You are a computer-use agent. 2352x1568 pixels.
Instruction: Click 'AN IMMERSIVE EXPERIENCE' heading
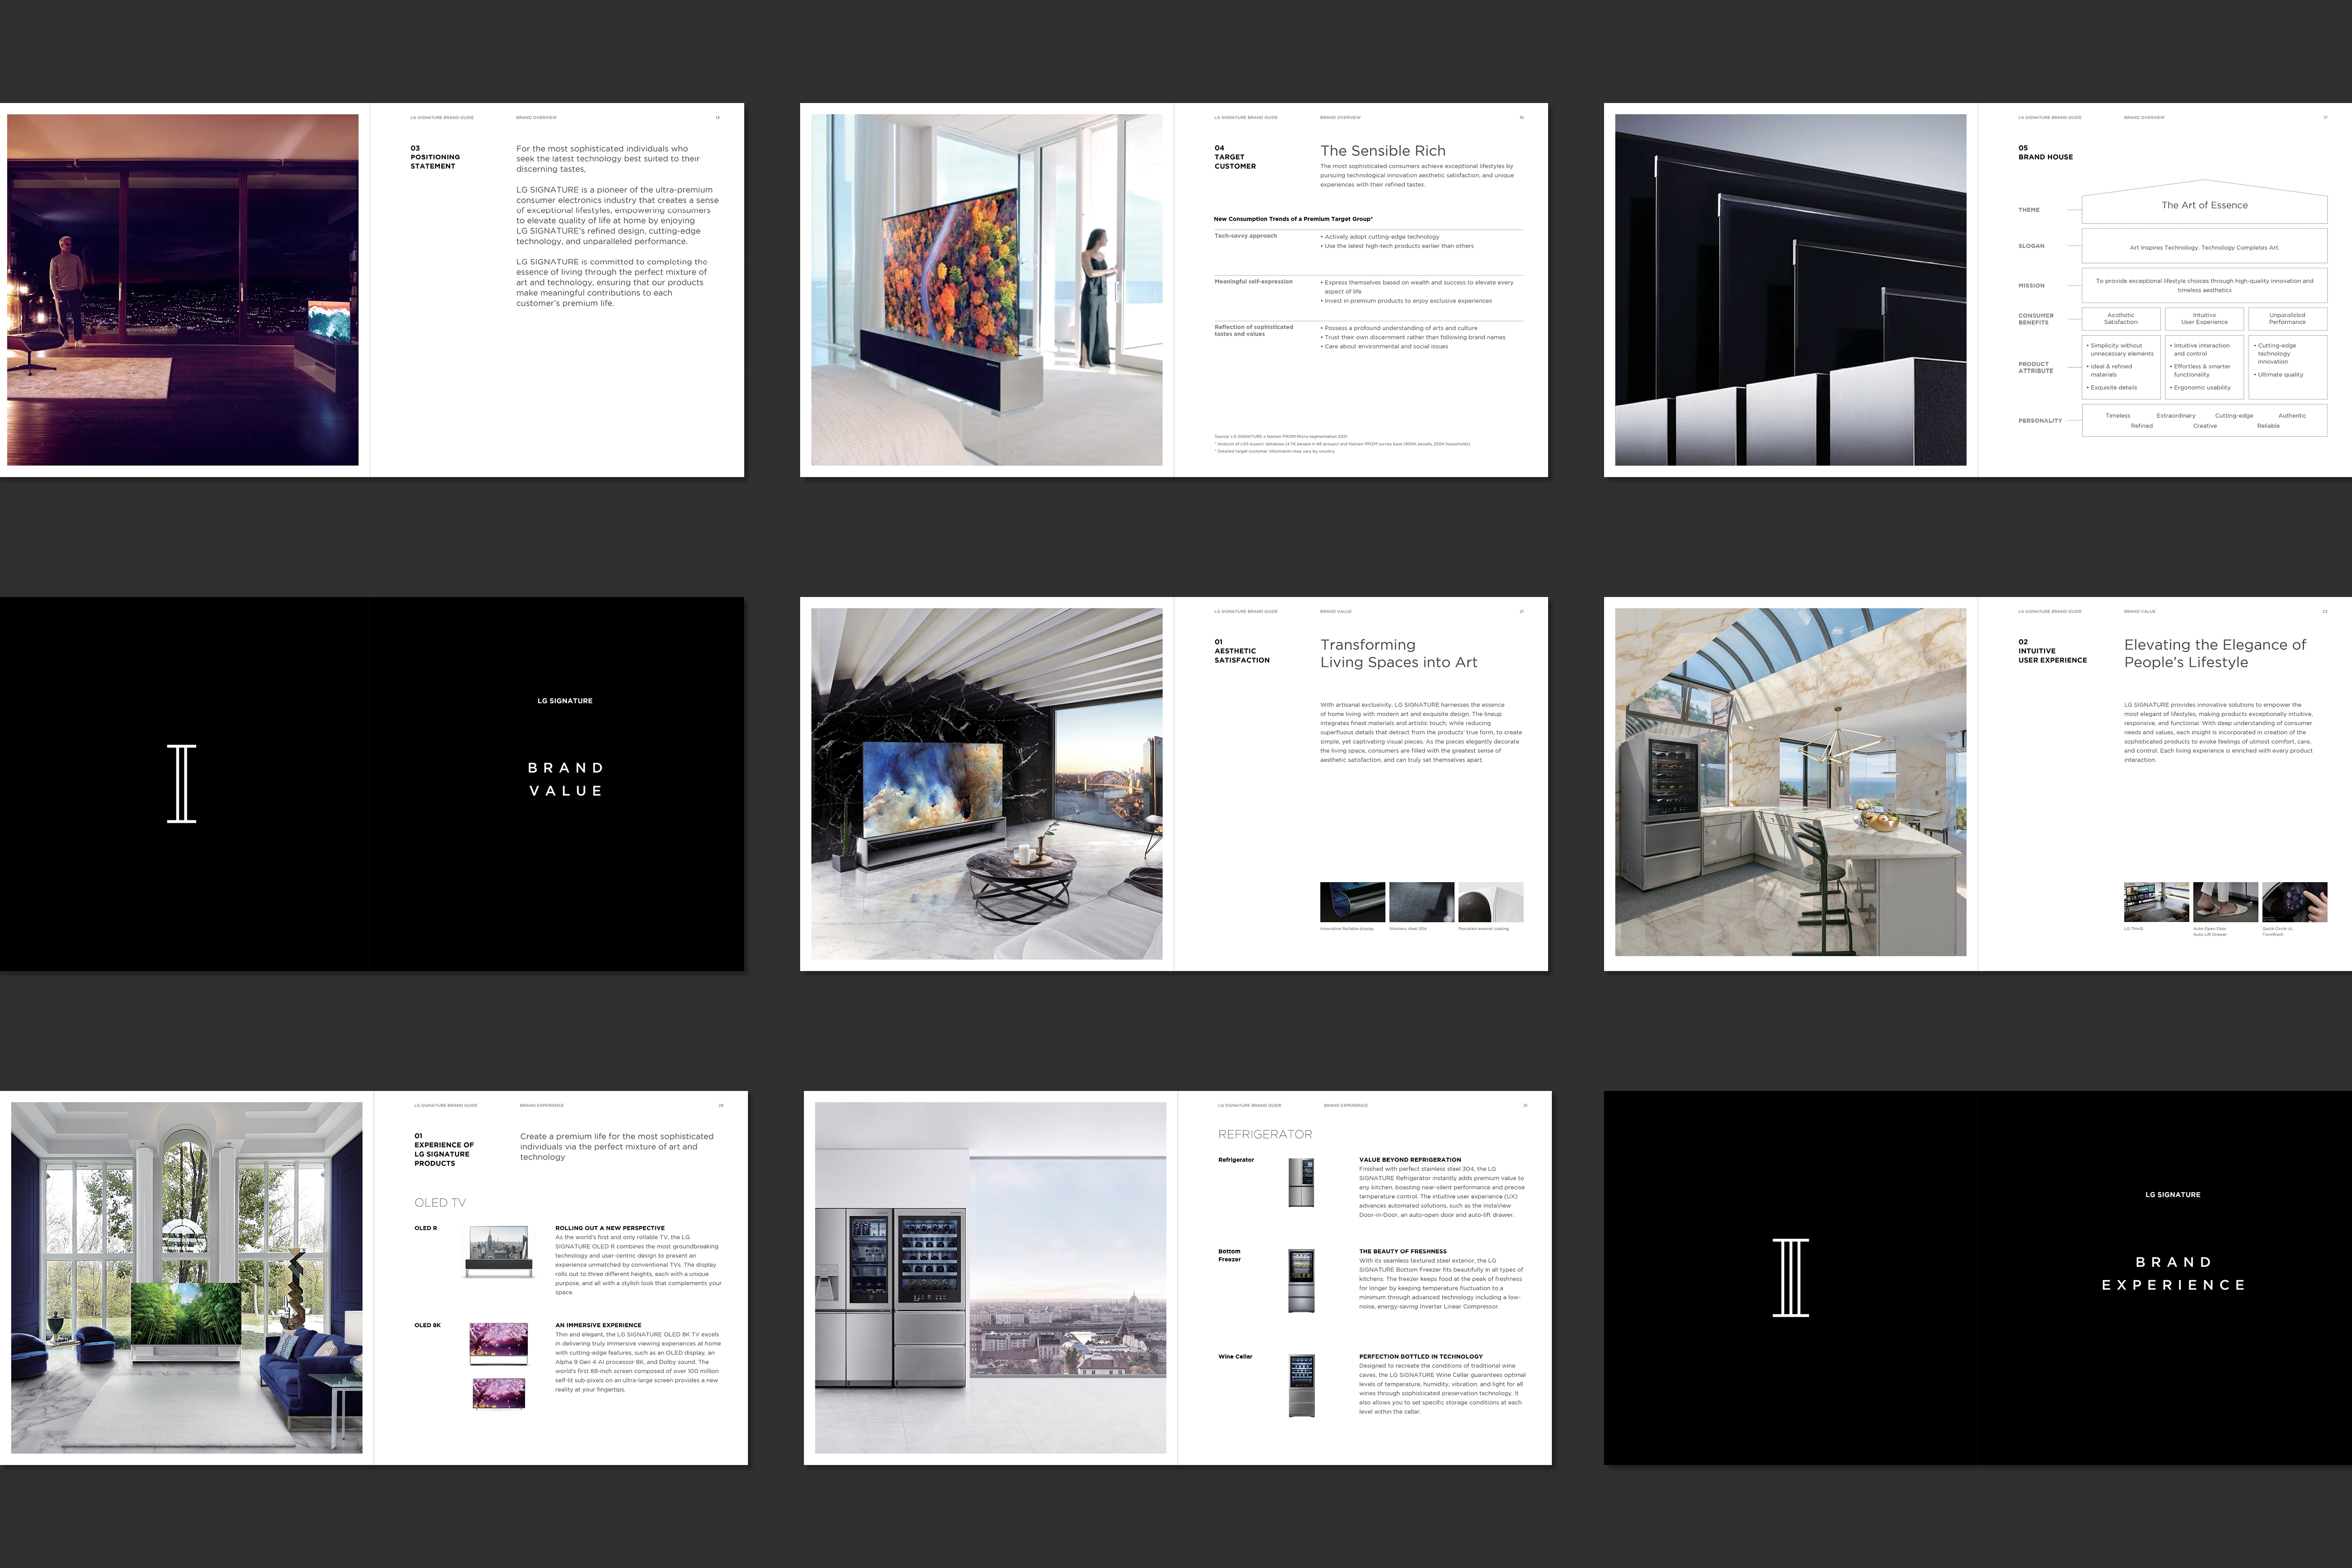point(598,1325)
